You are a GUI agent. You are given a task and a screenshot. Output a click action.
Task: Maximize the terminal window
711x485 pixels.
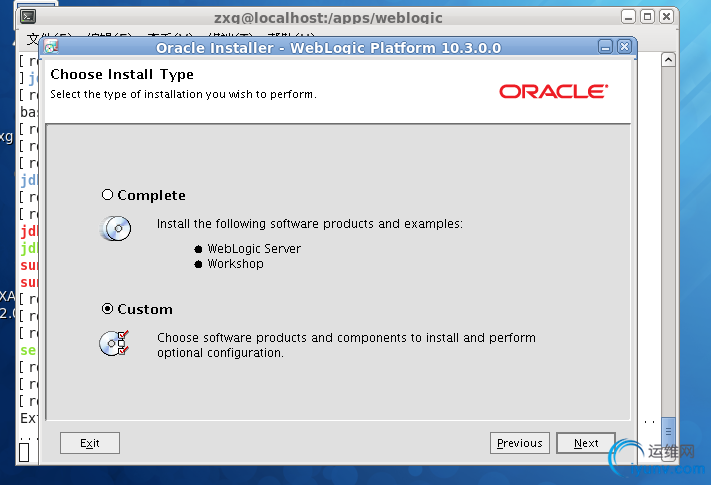[x=646, y=17]
